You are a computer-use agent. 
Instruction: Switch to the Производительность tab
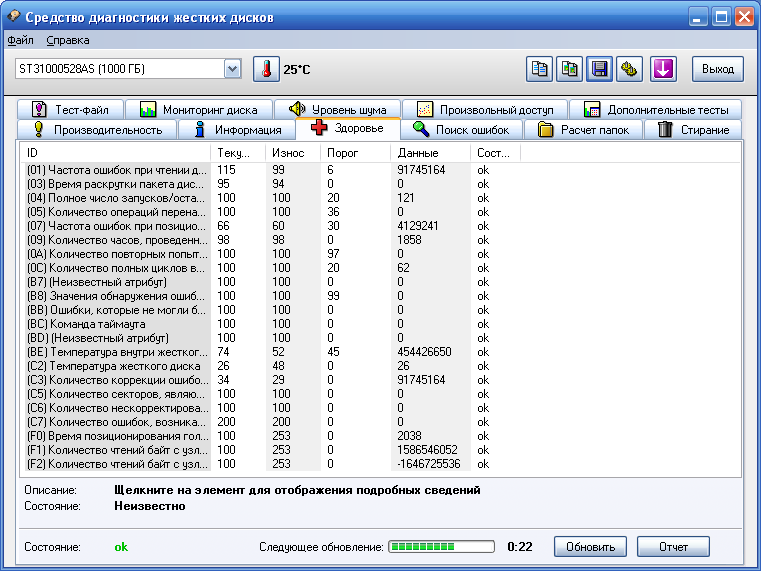98,130
